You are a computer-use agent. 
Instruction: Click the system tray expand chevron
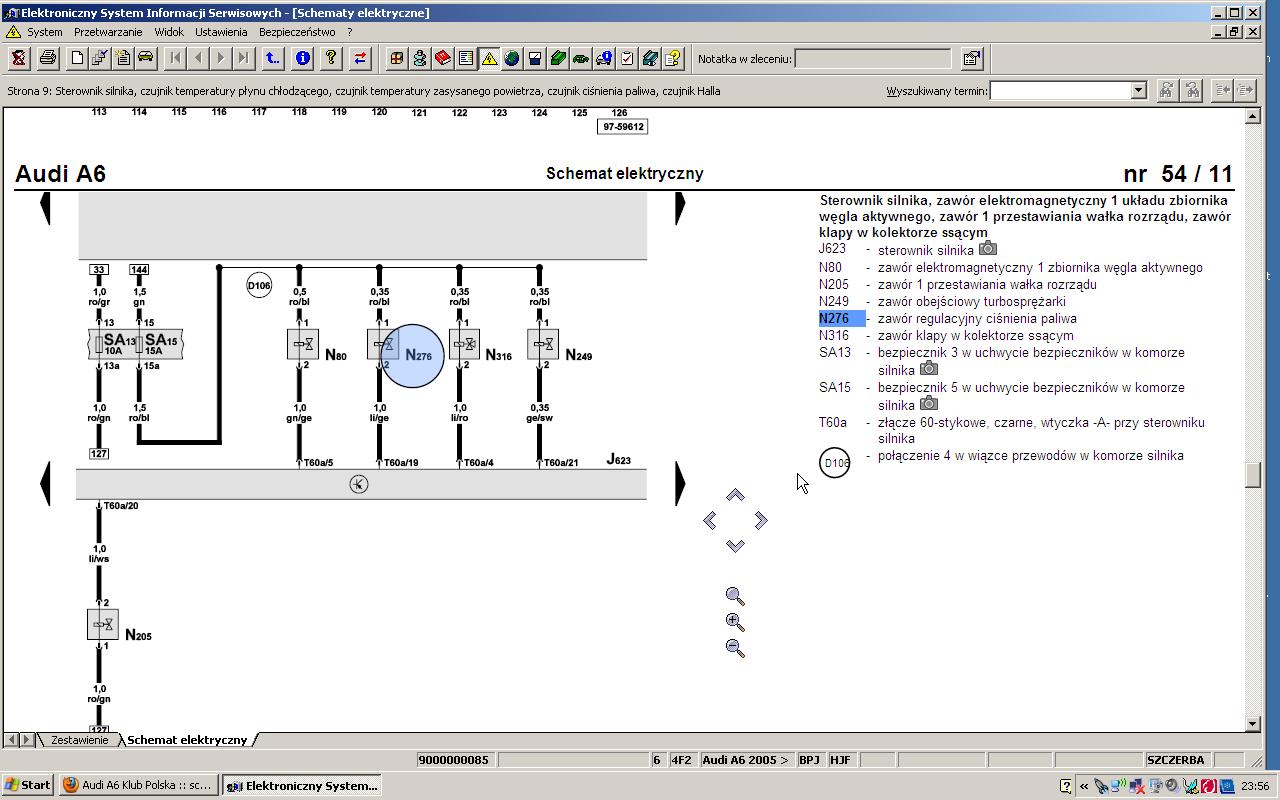[1084, 786]
